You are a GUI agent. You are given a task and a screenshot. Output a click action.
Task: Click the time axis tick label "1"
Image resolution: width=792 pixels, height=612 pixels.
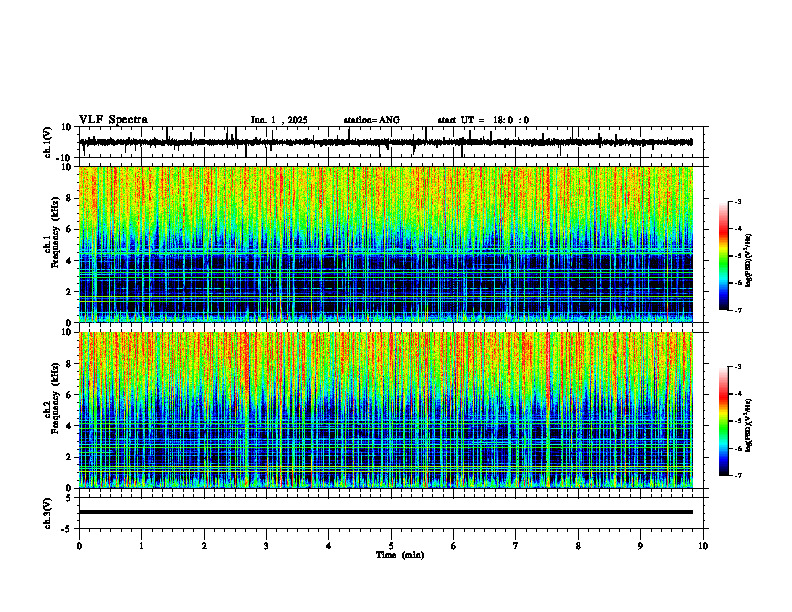141,546
